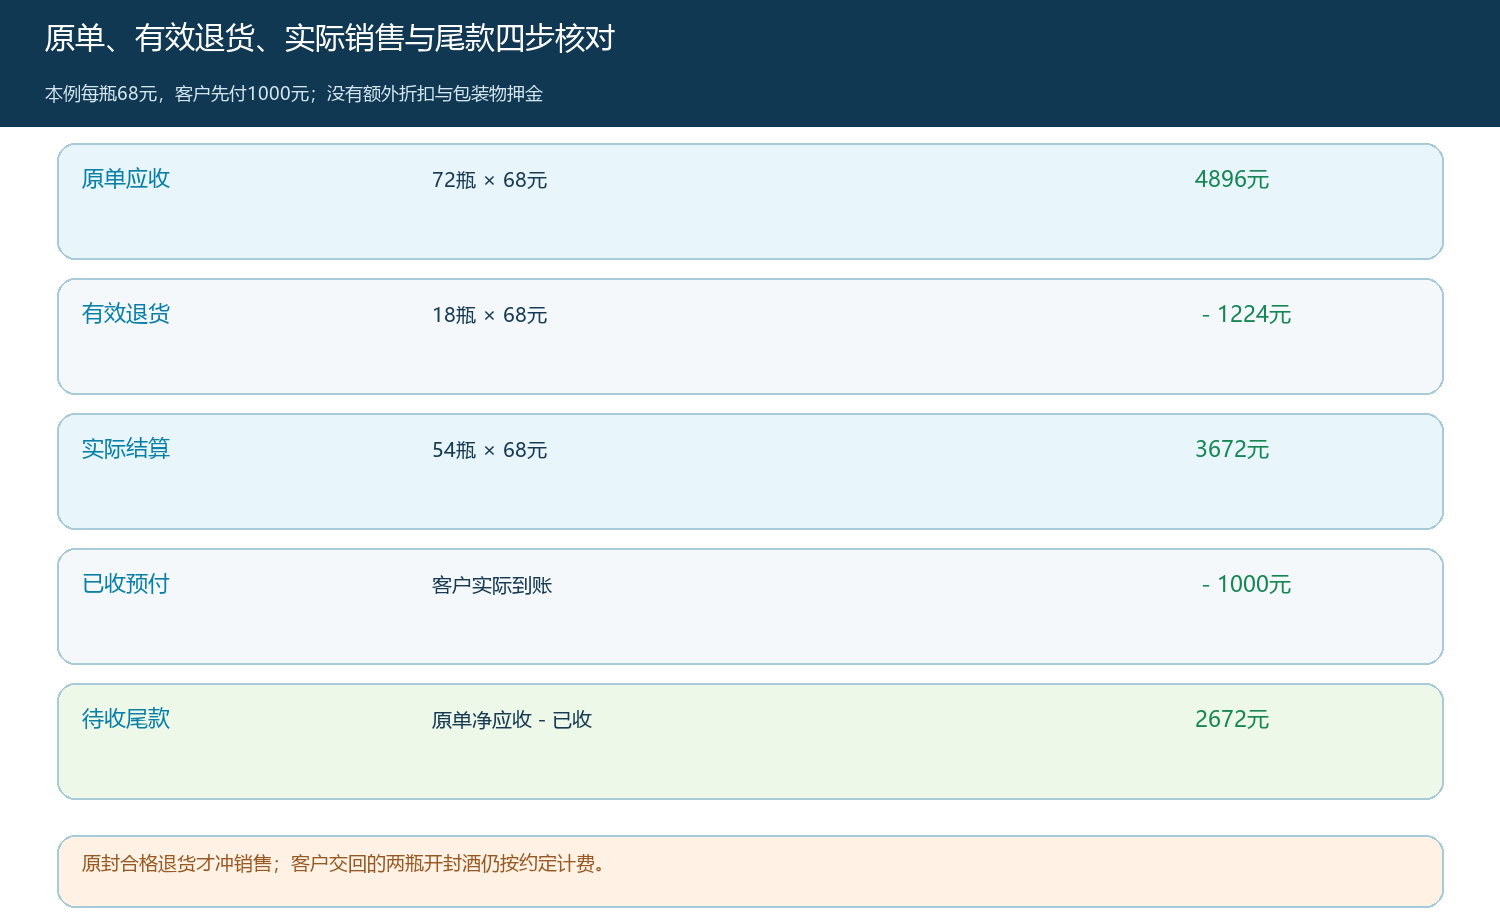
Task: Click the text 客户实际到账
Action: [x=492, y=585]
